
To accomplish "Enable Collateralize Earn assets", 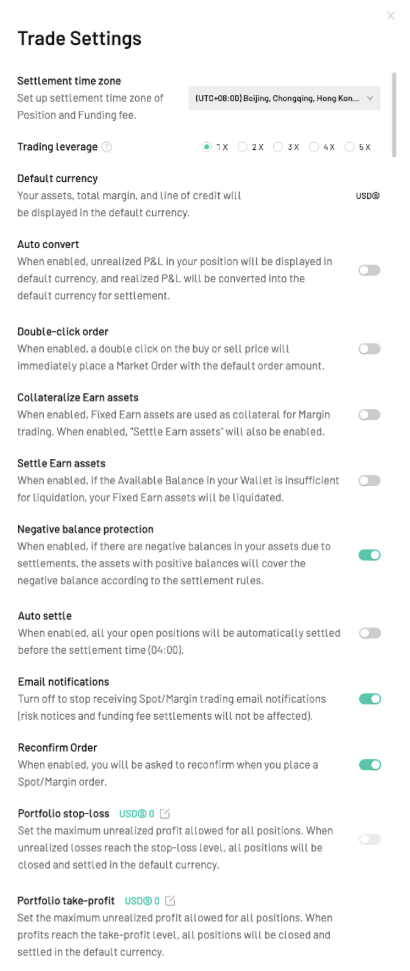I will (x=369, y=414).
